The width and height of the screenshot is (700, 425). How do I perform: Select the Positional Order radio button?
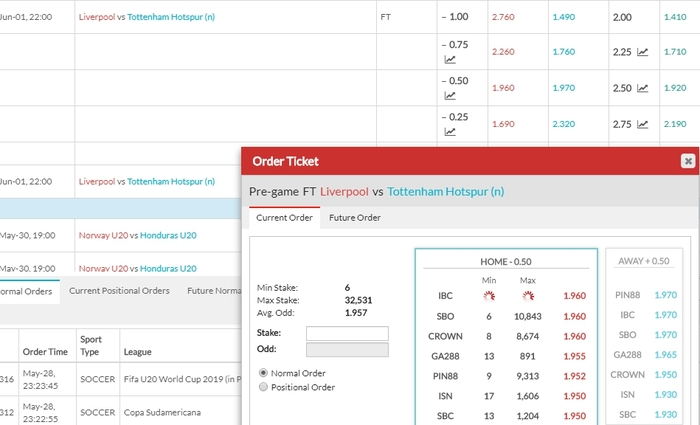(x=264, y=387)
